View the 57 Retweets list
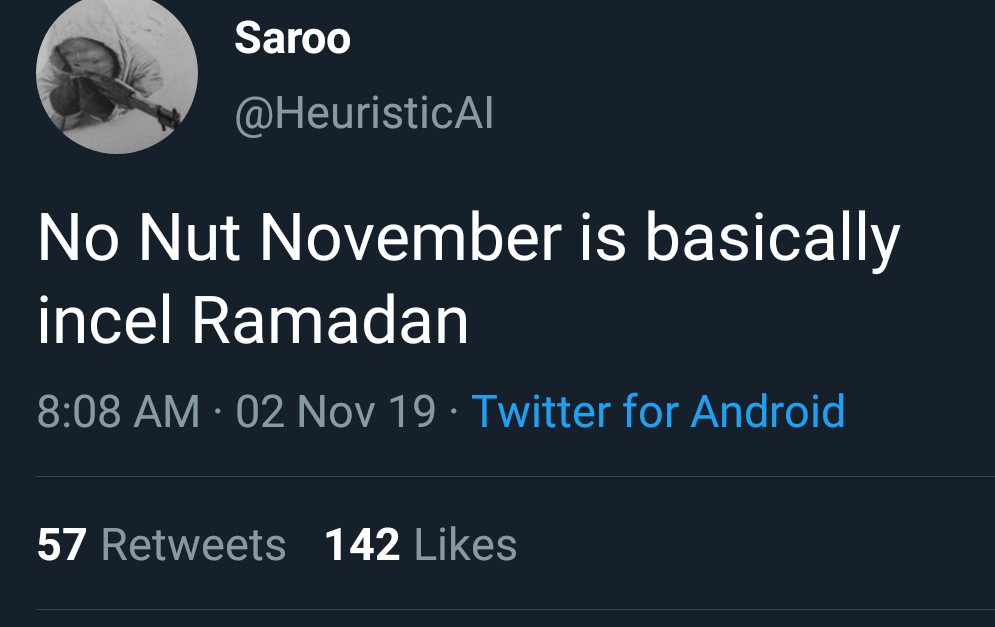995x627 pixels. [162, 544]
